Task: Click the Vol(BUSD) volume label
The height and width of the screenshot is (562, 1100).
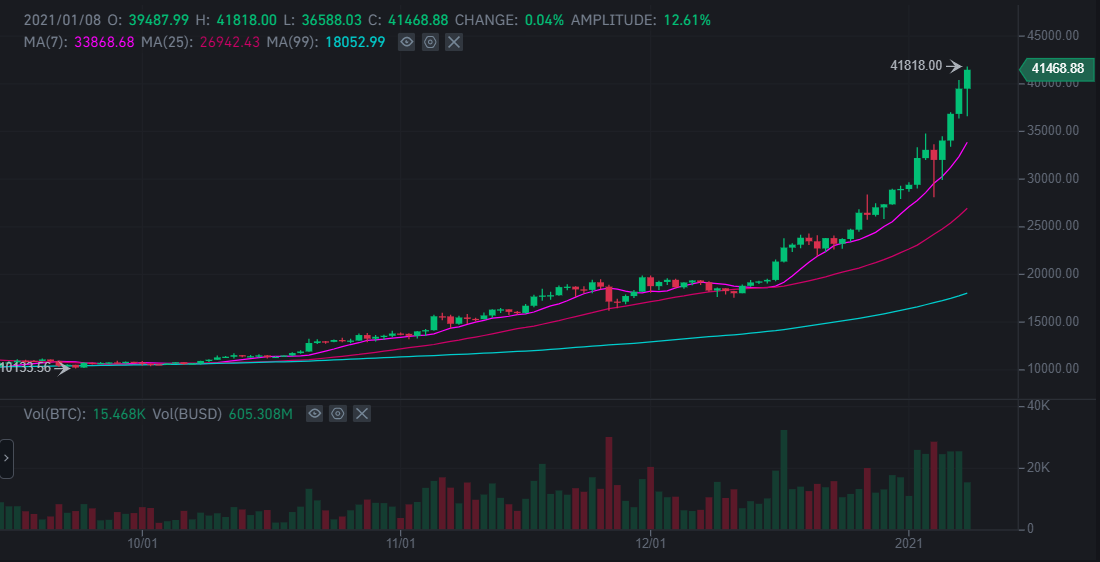Action: (x=223, y=413)
